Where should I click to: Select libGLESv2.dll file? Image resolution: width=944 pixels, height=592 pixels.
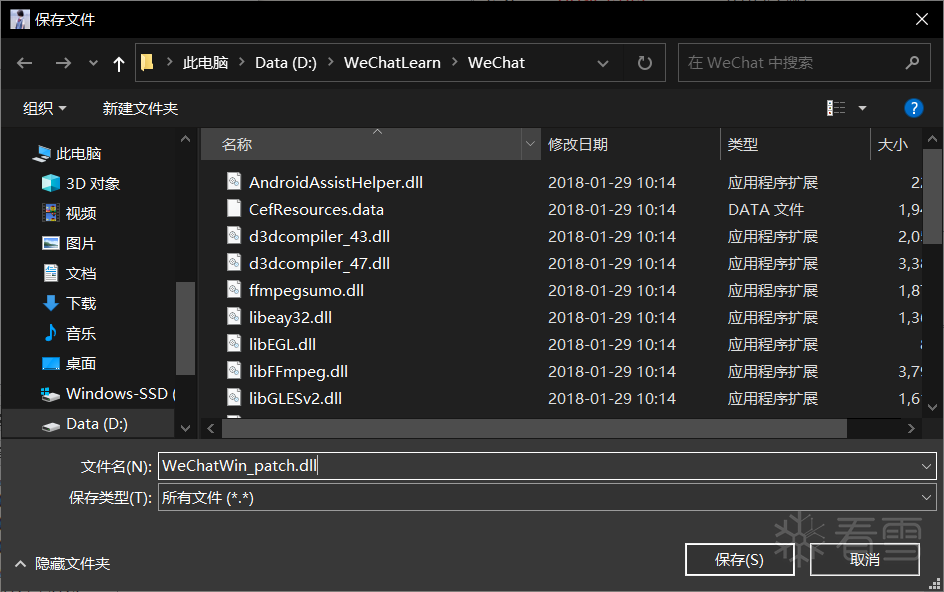point(295,399)
